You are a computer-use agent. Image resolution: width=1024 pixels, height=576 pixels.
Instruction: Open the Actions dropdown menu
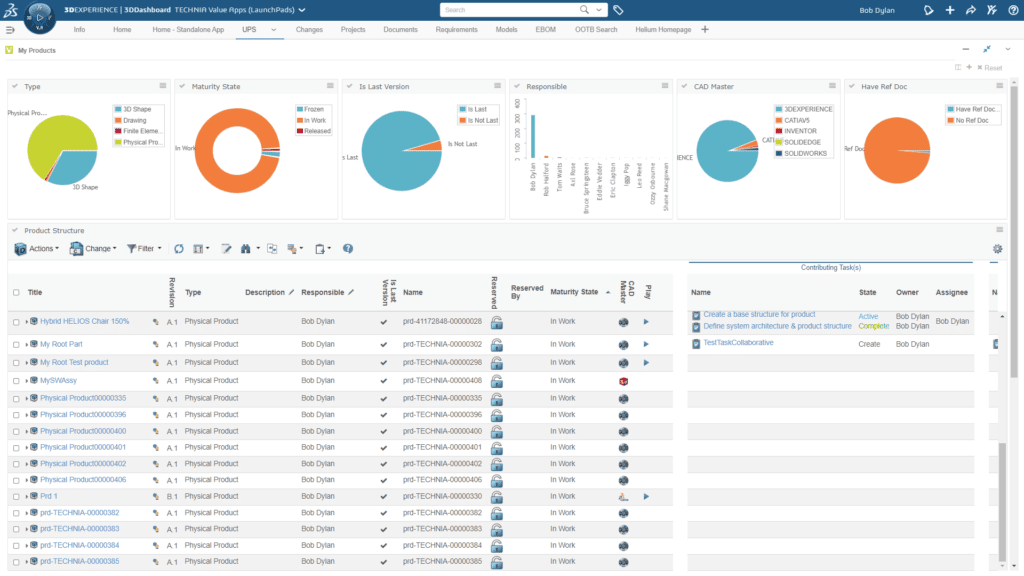[37, 249]
